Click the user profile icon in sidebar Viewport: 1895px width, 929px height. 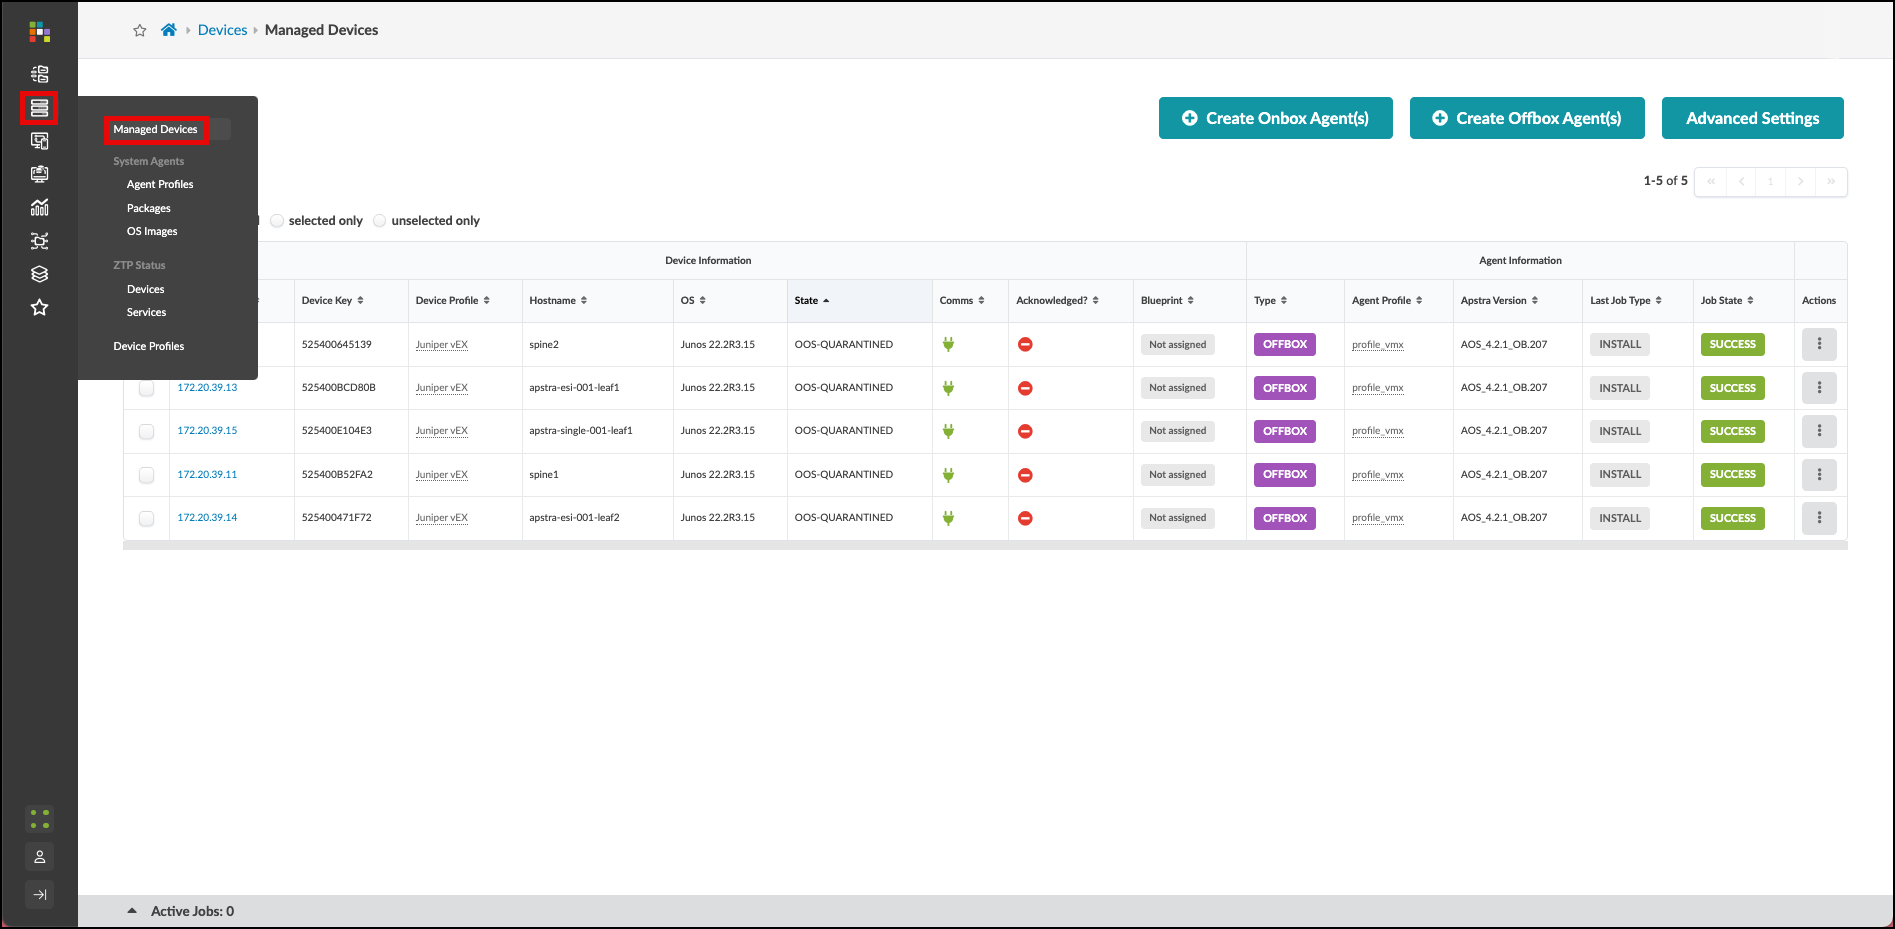tap(39, 857)
